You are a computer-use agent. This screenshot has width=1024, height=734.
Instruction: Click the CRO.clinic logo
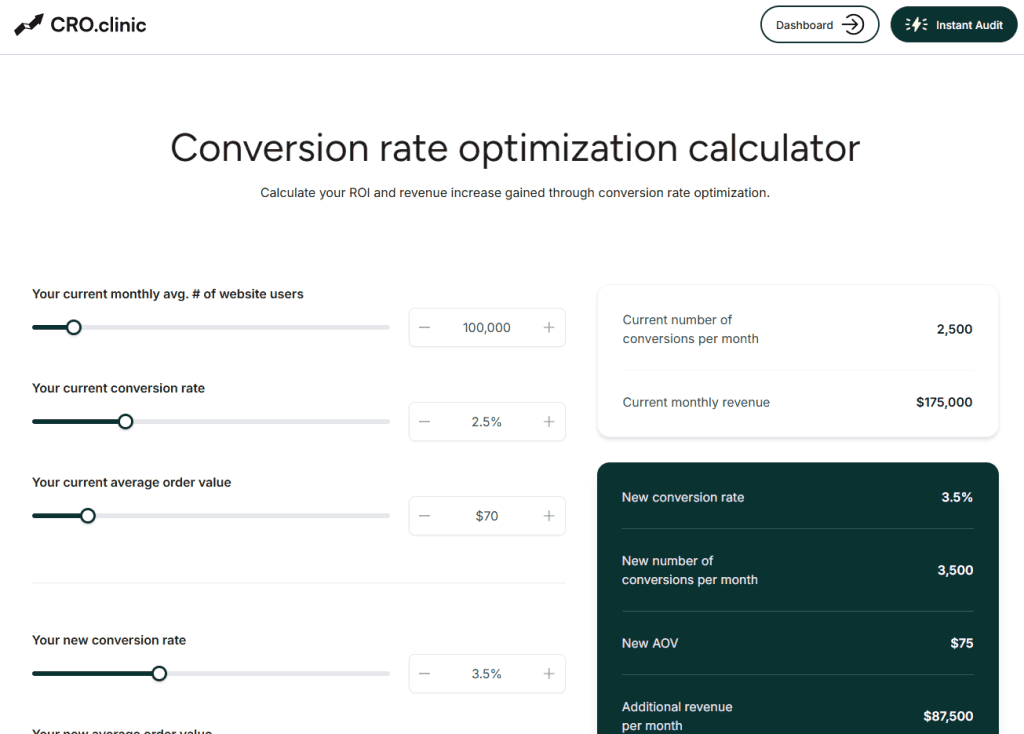(x=81, y=25)
